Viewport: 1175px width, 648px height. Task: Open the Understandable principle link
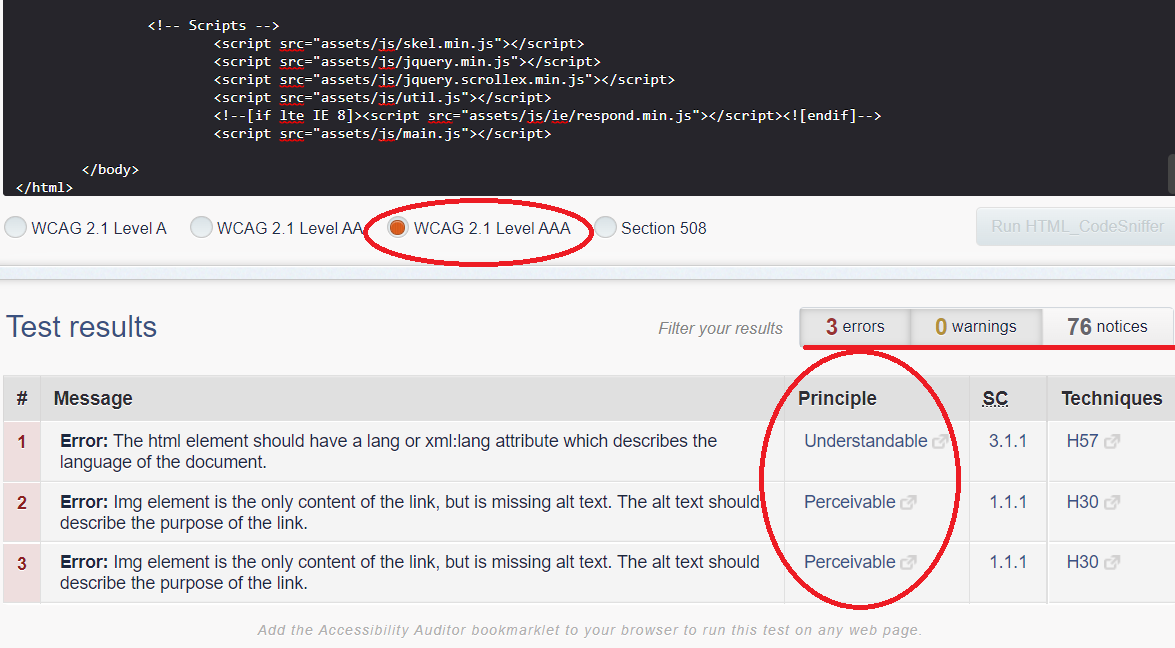pyautogui.click(x=865, y=441)
